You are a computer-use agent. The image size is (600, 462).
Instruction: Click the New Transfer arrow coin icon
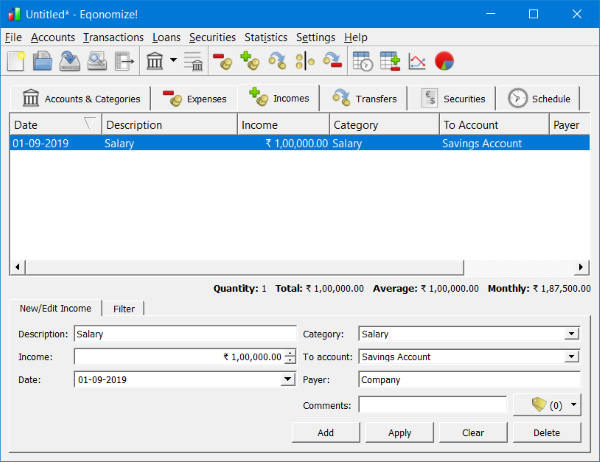(277, 62)
